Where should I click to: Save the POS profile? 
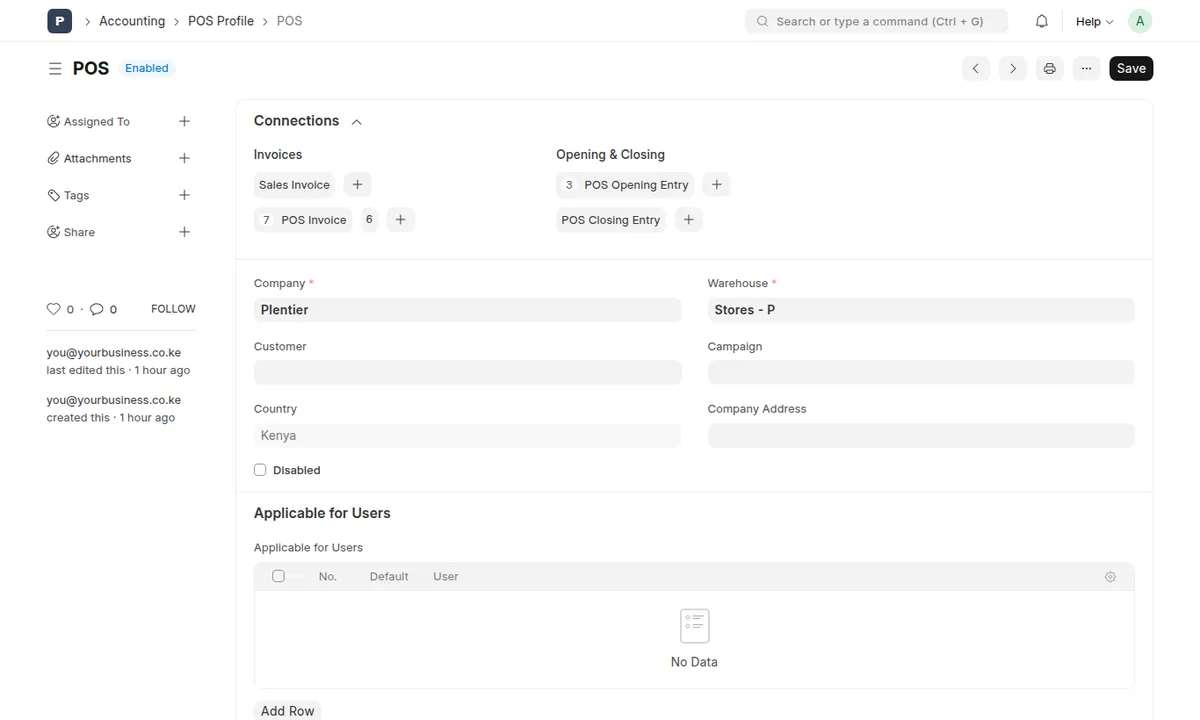(1131, 68)
